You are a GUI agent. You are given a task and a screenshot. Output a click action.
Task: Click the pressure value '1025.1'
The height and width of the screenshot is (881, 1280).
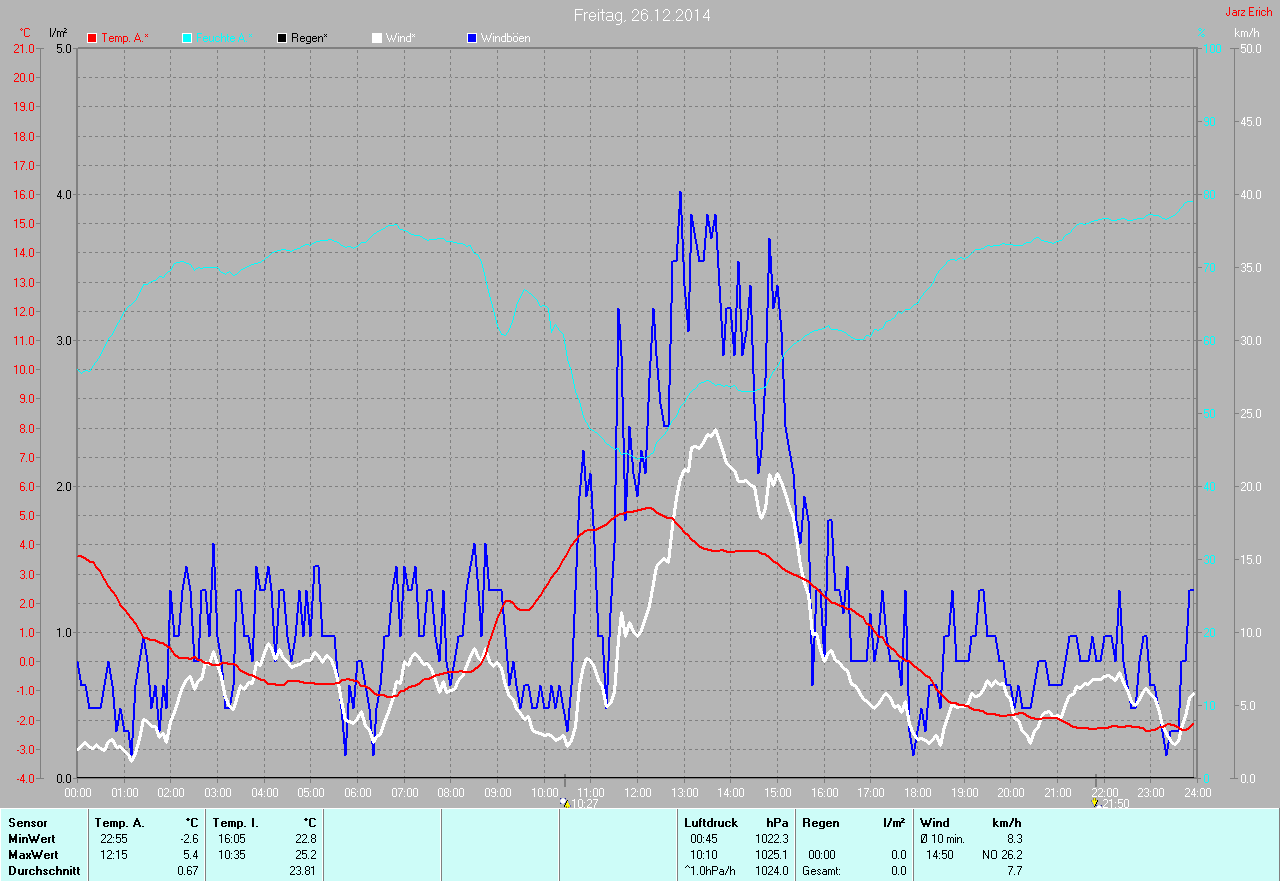click(771, 855)
